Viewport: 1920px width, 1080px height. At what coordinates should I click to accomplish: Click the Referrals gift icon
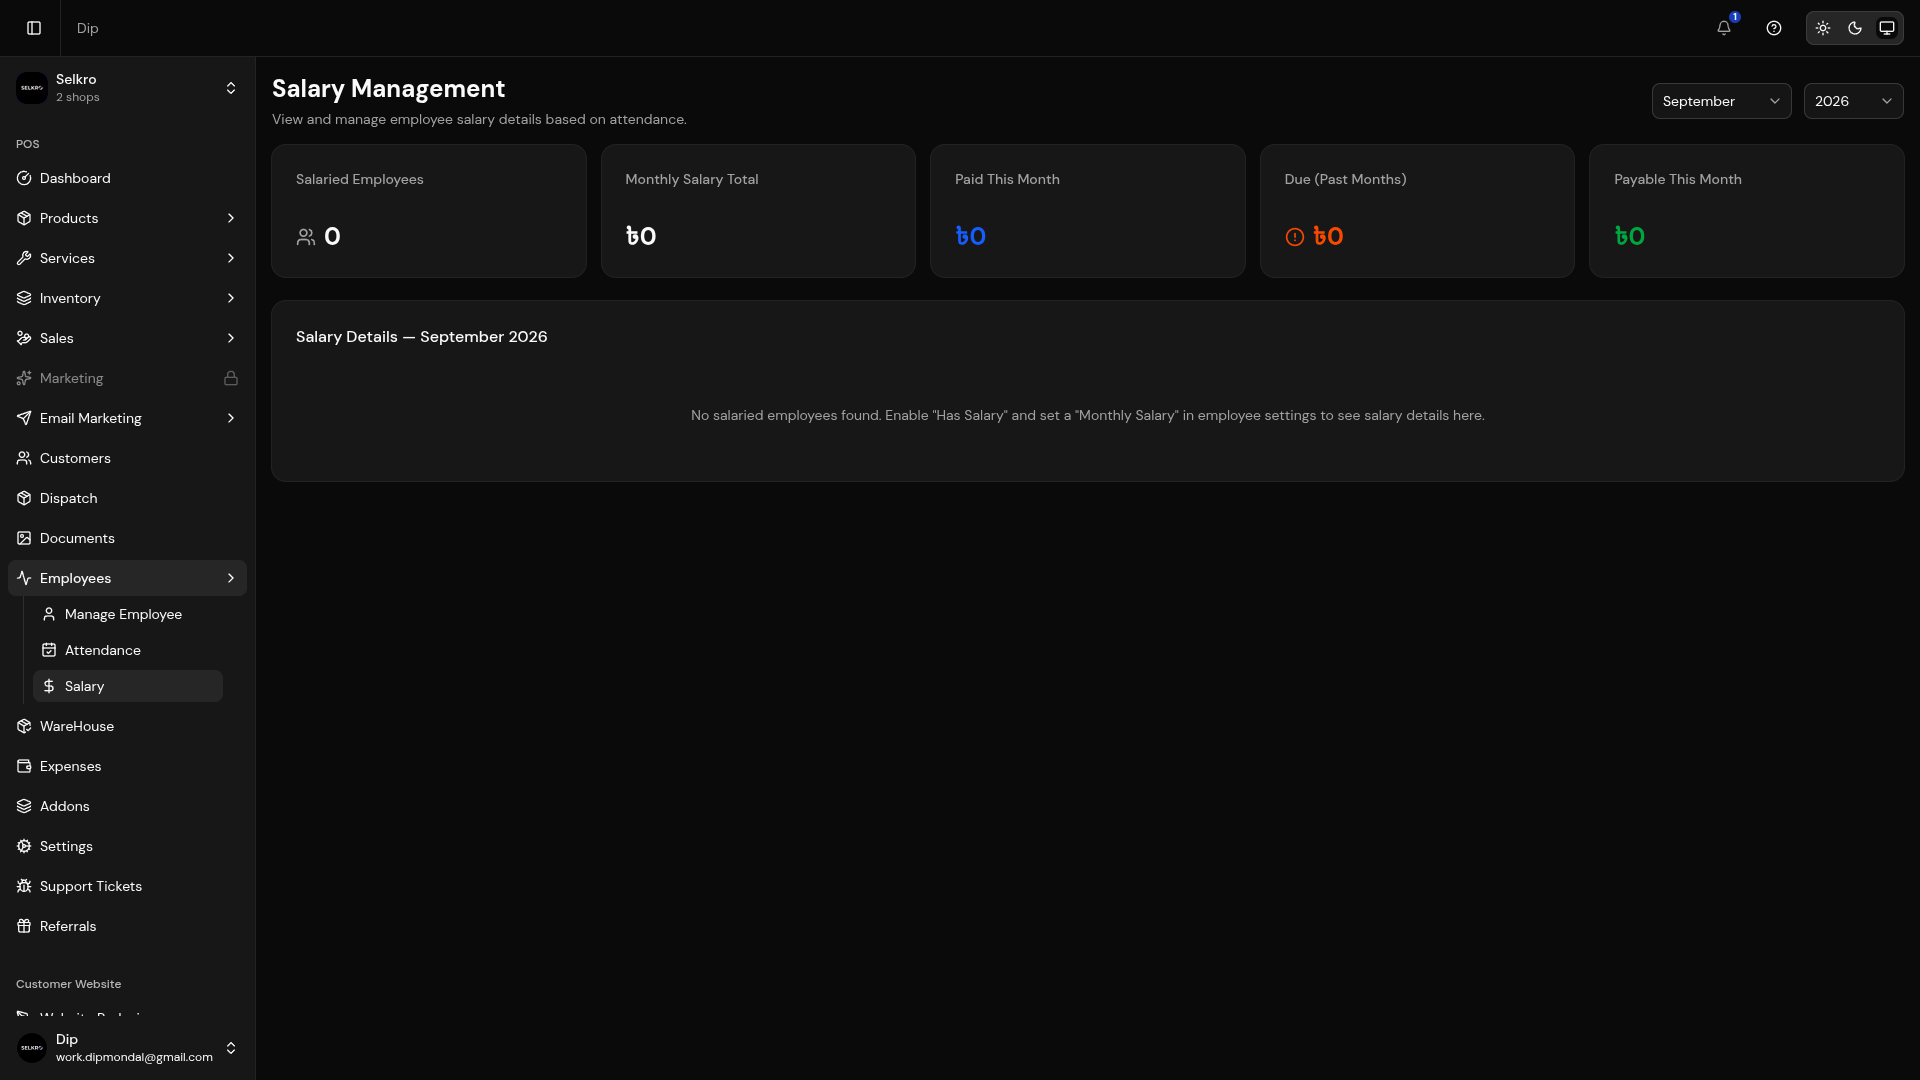(x=24, y=926)
